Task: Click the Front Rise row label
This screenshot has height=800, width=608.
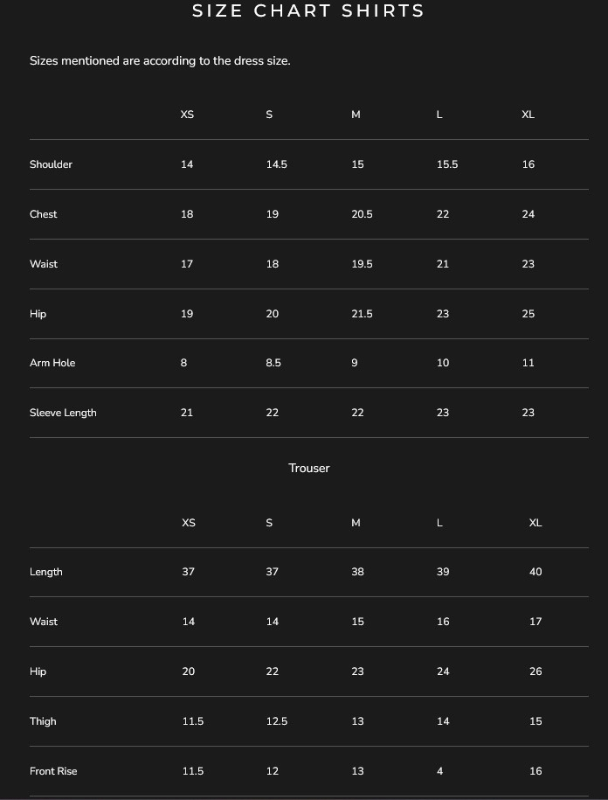Action: [x=53, y=771]
